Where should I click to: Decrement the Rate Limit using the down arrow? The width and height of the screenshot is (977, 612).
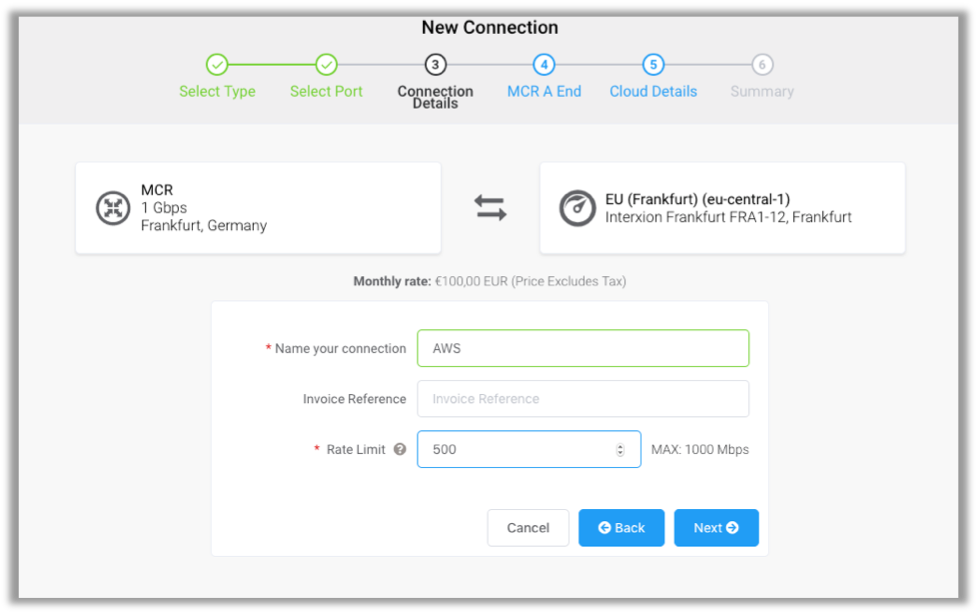pos(620,453)
